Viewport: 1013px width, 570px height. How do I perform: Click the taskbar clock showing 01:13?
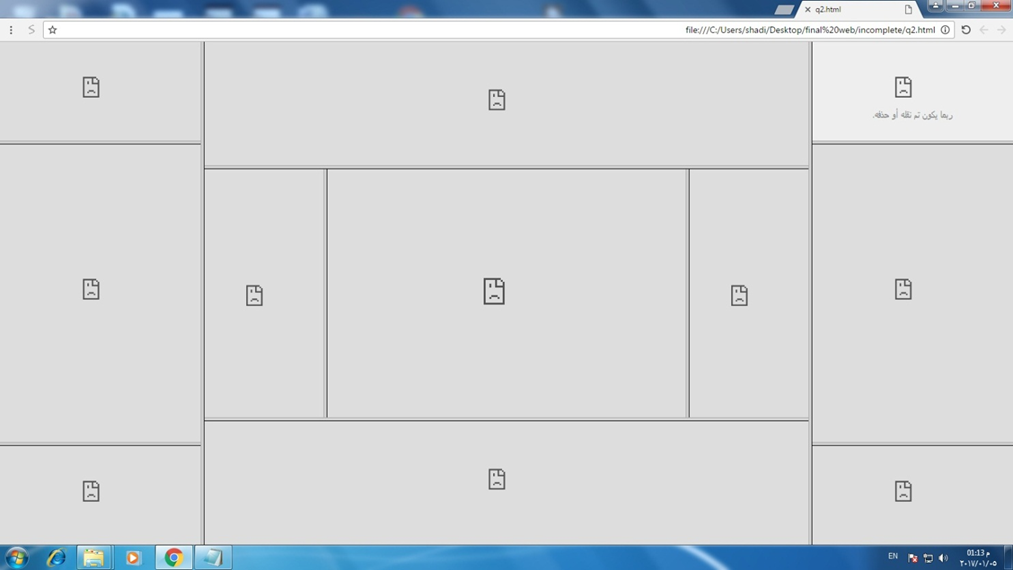(978, 558)
